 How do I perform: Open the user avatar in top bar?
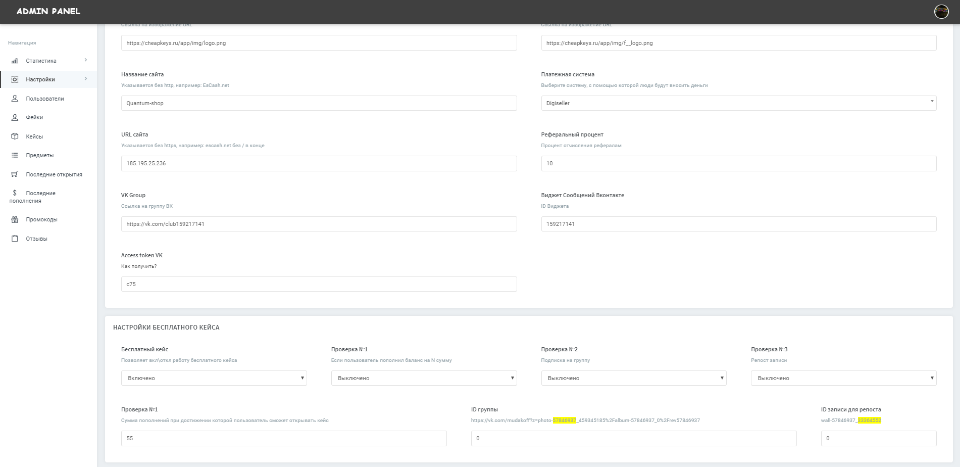[940, 11]
